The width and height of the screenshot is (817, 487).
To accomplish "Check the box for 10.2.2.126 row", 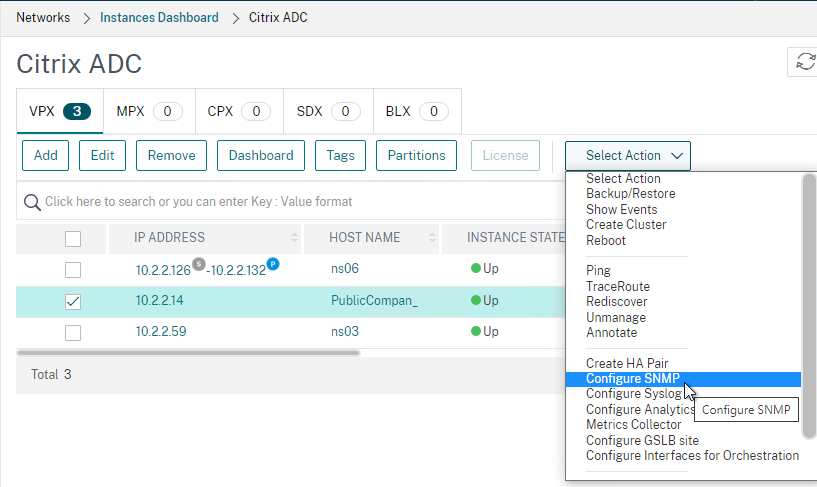I will (x=73, y=270).
